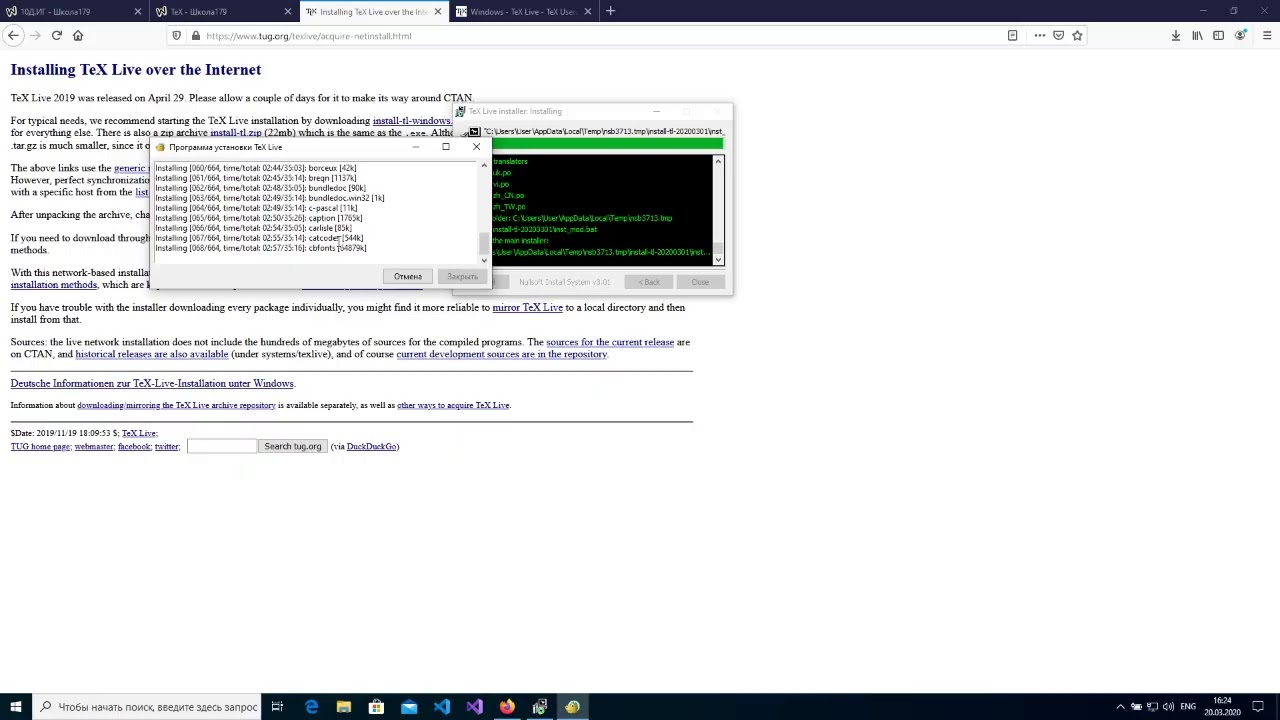Open the Firefox account menu
Viewport: 1280px width, 720px height.
coord(1240,36)
